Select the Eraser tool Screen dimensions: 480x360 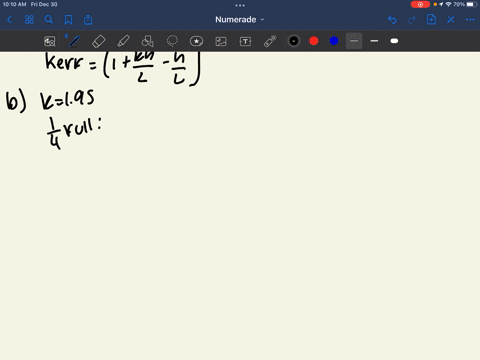pos(99,41)
